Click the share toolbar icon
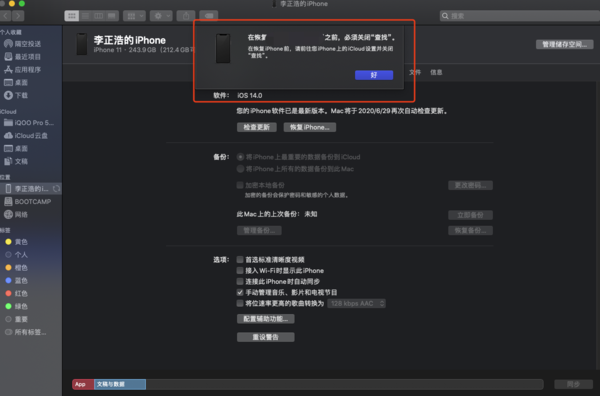The width and height of the screenshot is (600, 396). coord(186,16)
